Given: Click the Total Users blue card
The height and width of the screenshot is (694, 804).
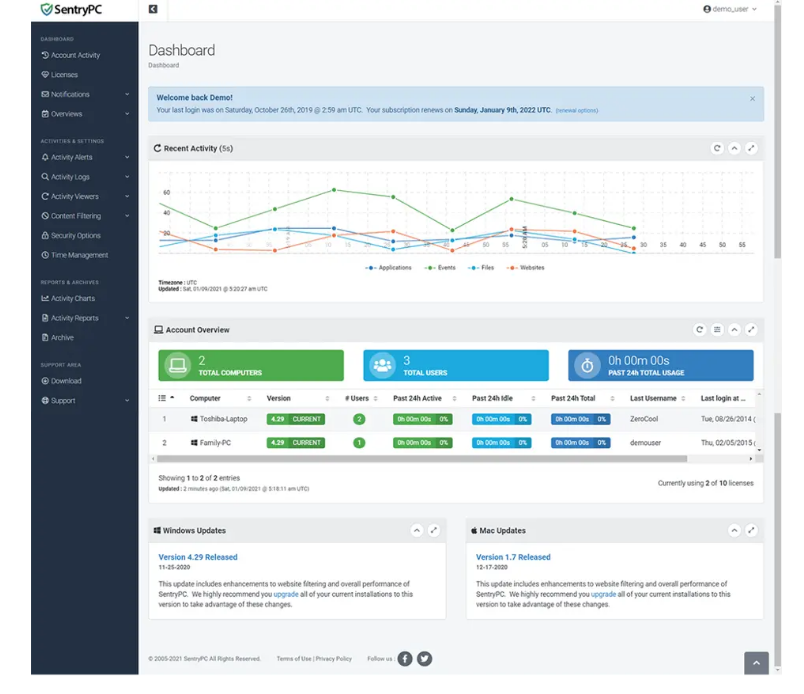Looking at the screenshot, I should [x=456, y=365].
